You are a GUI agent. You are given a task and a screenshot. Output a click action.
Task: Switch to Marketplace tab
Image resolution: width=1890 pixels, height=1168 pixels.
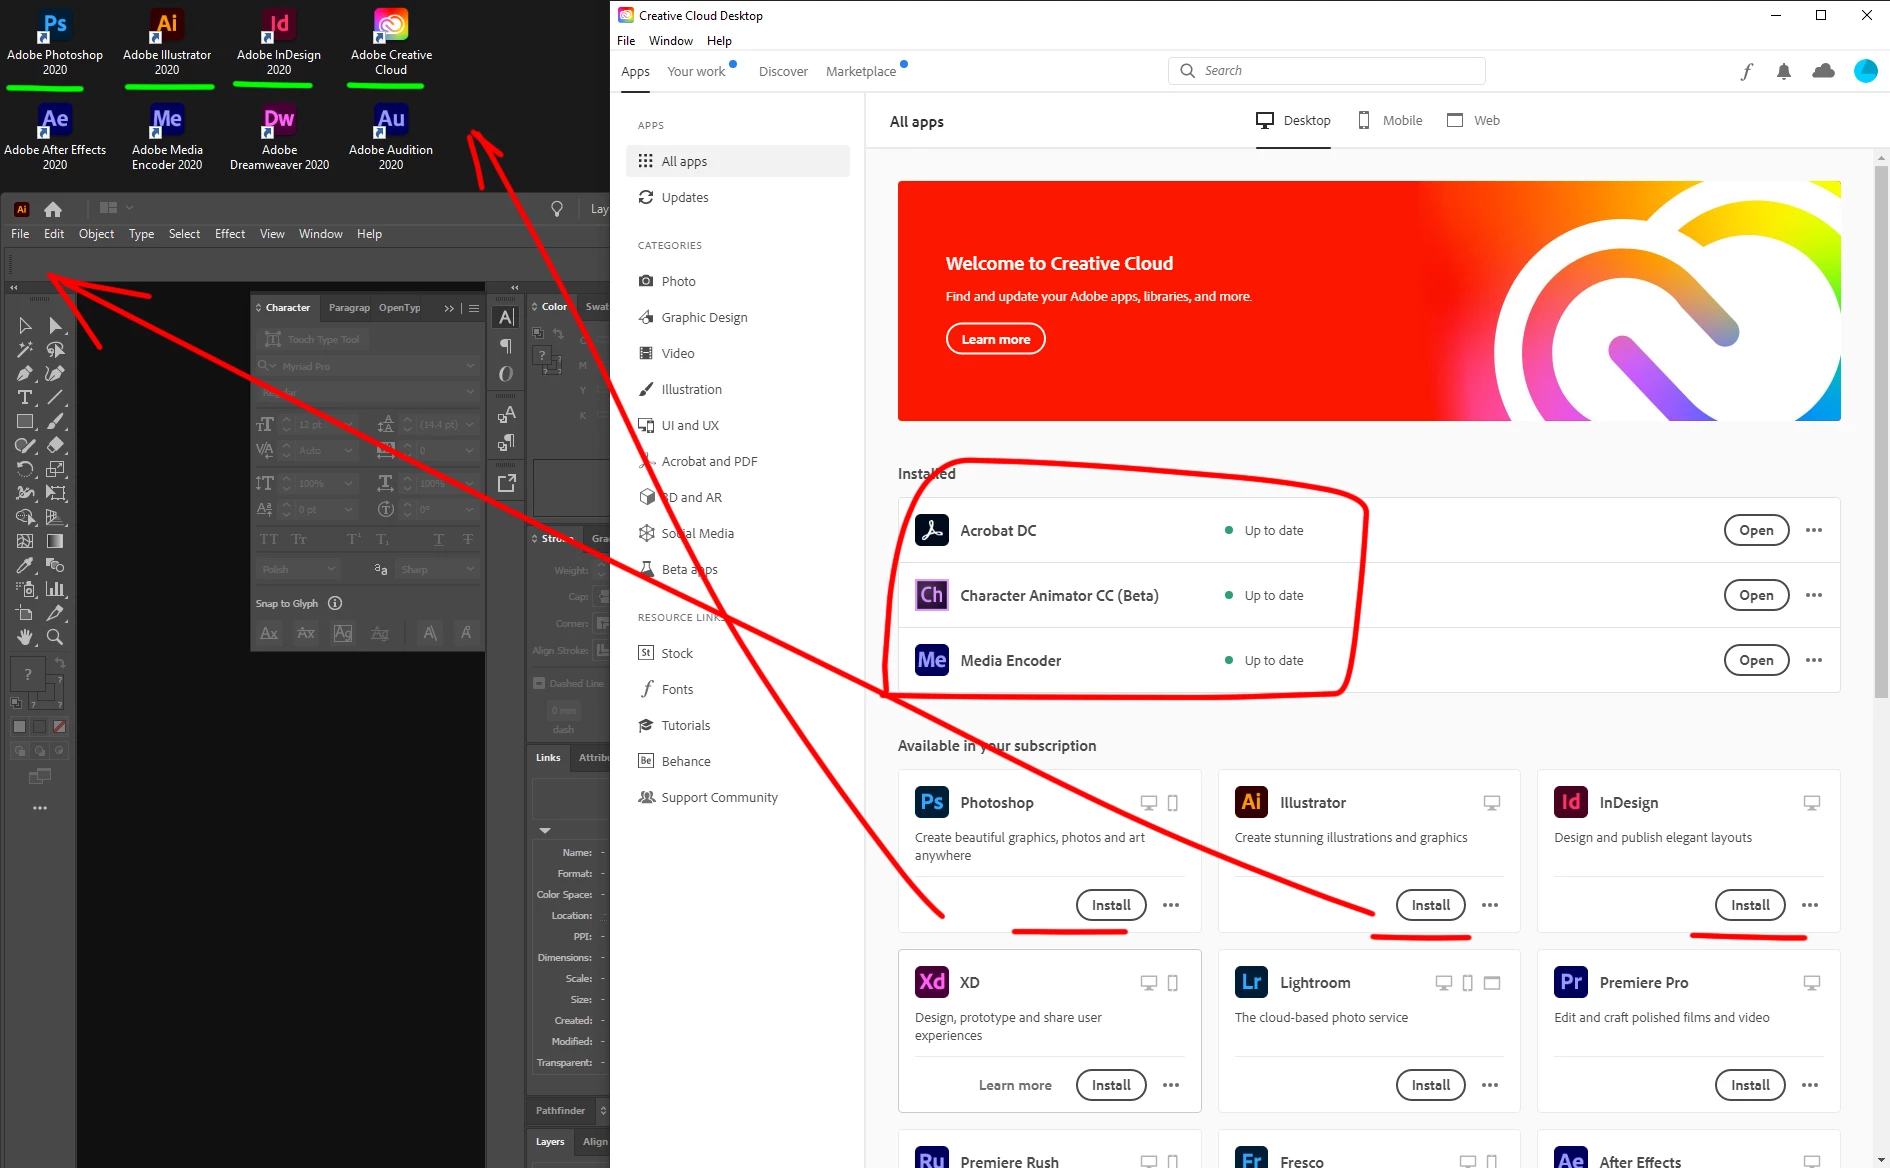tap(861, 71)
